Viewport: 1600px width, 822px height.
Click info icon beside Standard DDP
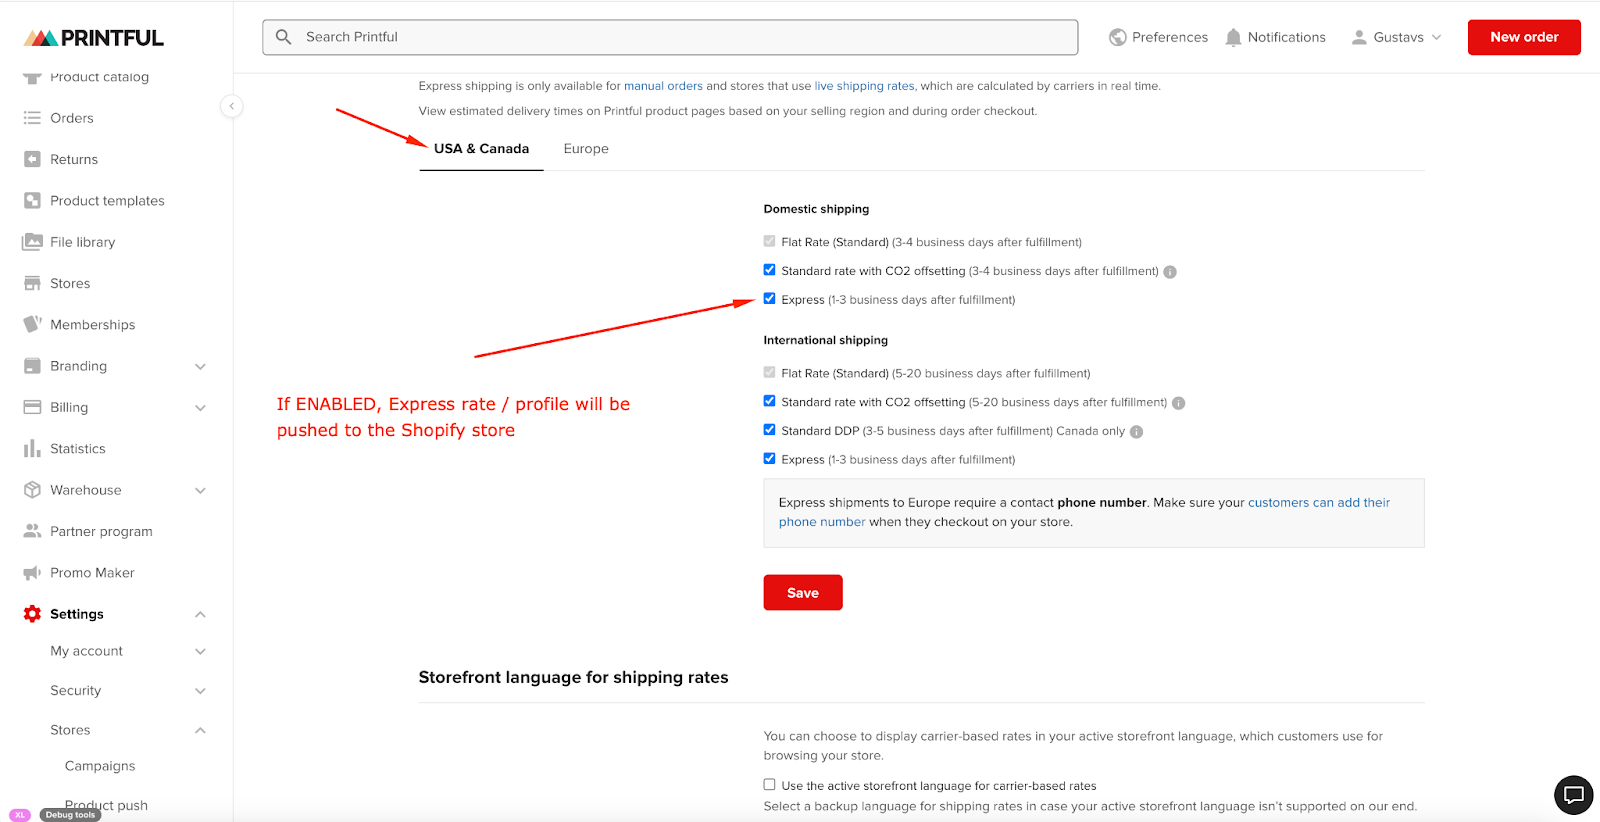tap(1136, 432)
